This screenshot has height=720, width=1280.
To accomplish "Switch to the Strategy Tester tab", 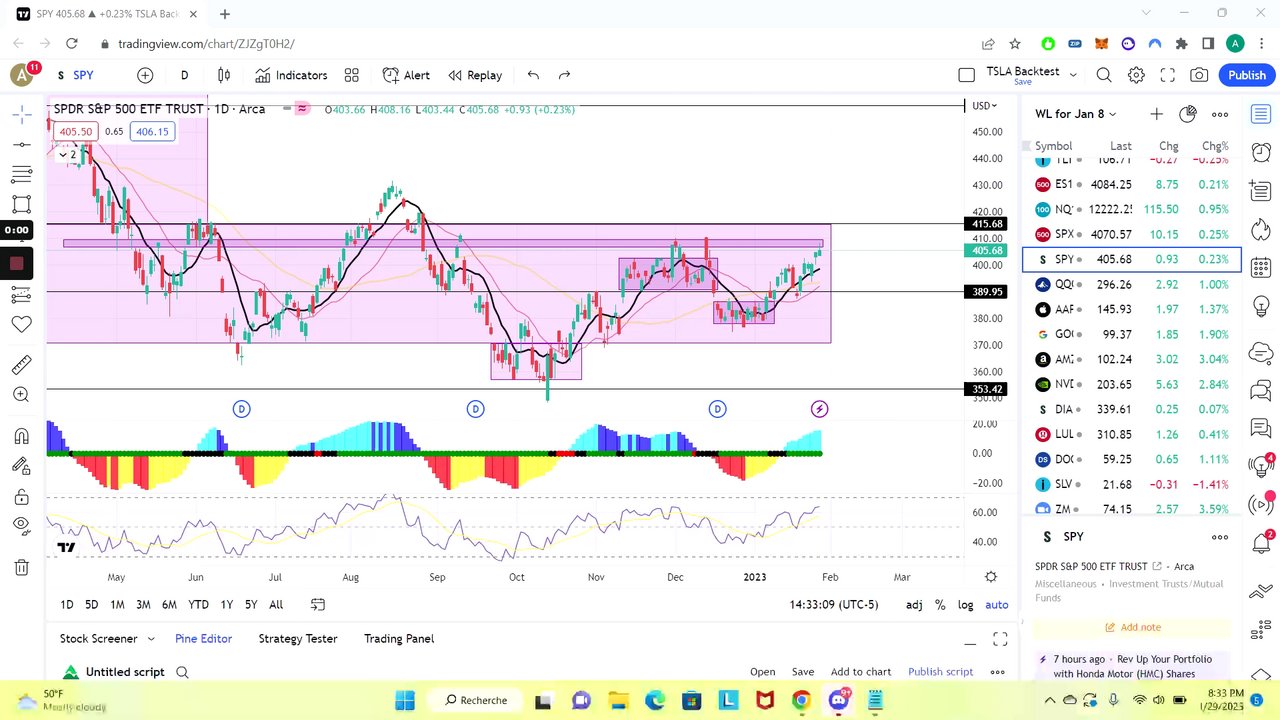I will tap(298, 638).
